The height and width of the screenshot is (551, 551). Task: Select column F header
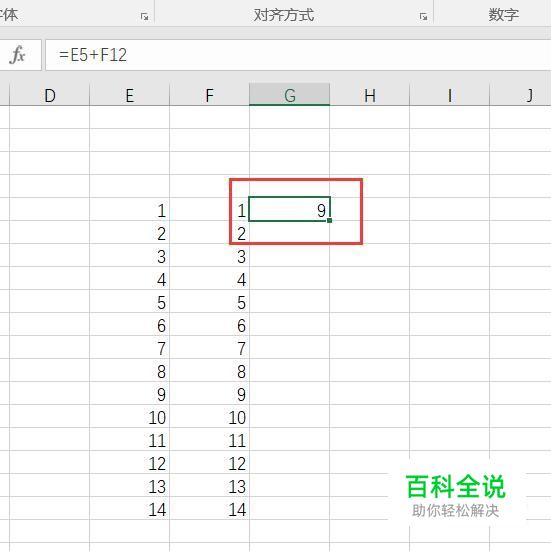click(x=209, y=95)
